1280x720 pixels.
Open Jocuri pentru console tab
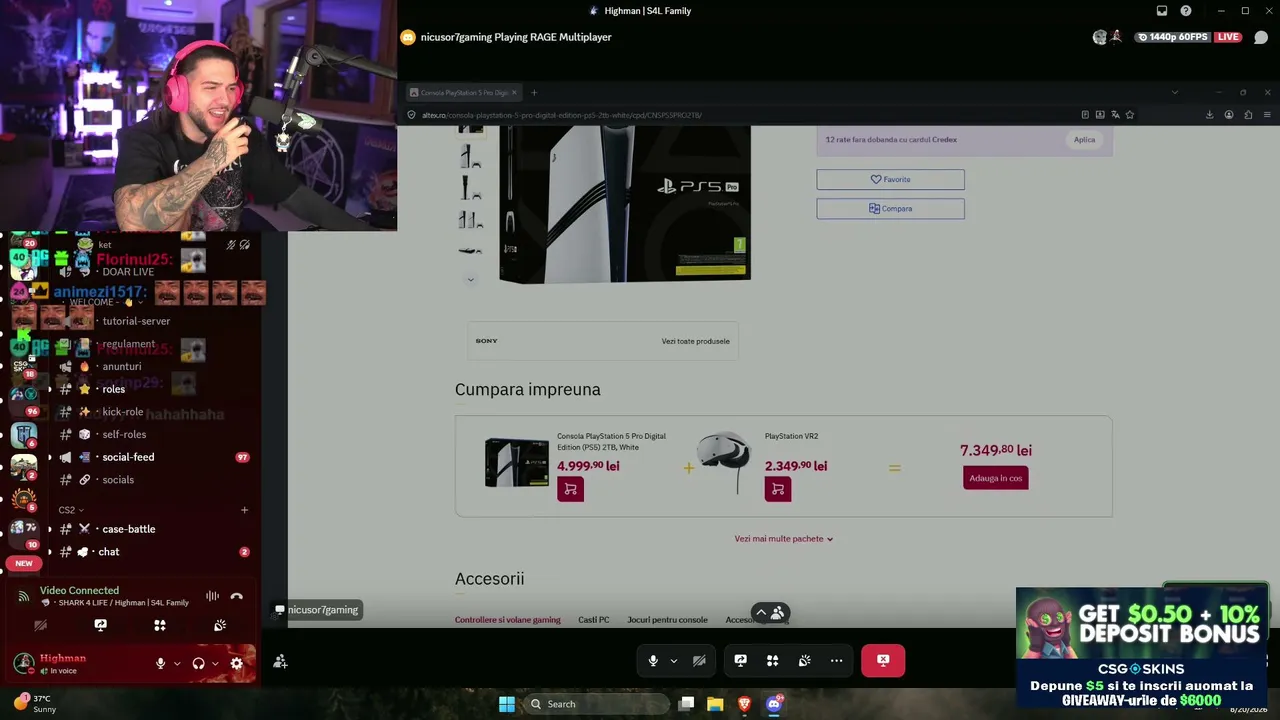[x=667, y=620]
